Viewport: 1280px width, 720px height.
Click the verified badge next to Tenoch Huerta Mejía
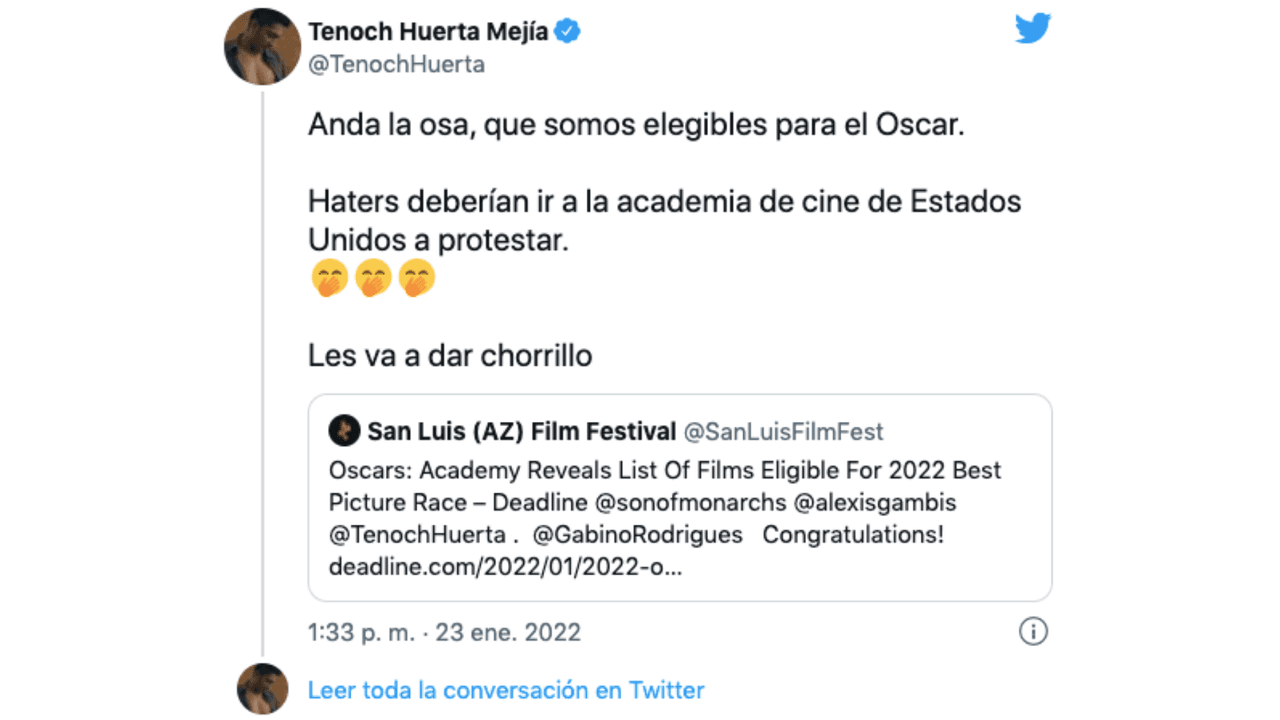click(567, 31)
